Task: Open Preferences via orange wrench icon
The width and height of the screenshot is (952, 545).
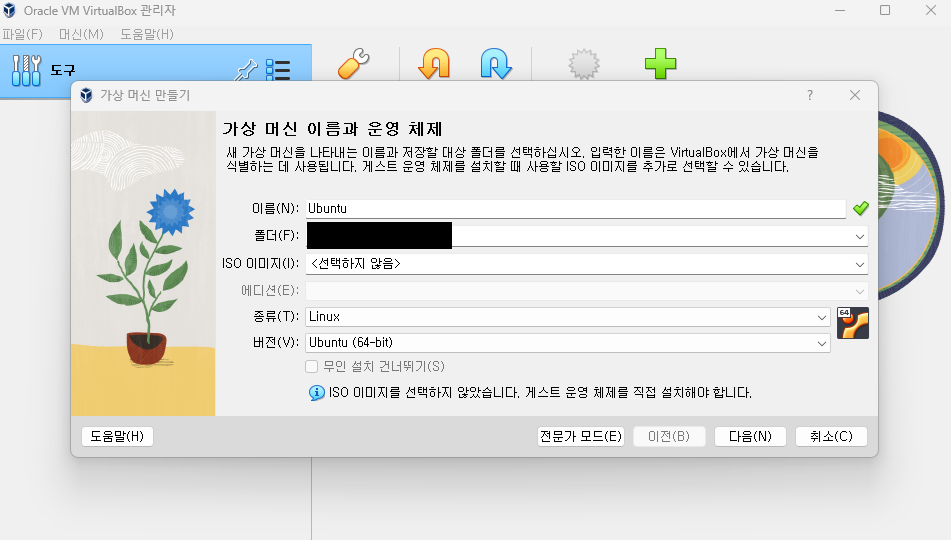Action: click(x=353, y=64)
